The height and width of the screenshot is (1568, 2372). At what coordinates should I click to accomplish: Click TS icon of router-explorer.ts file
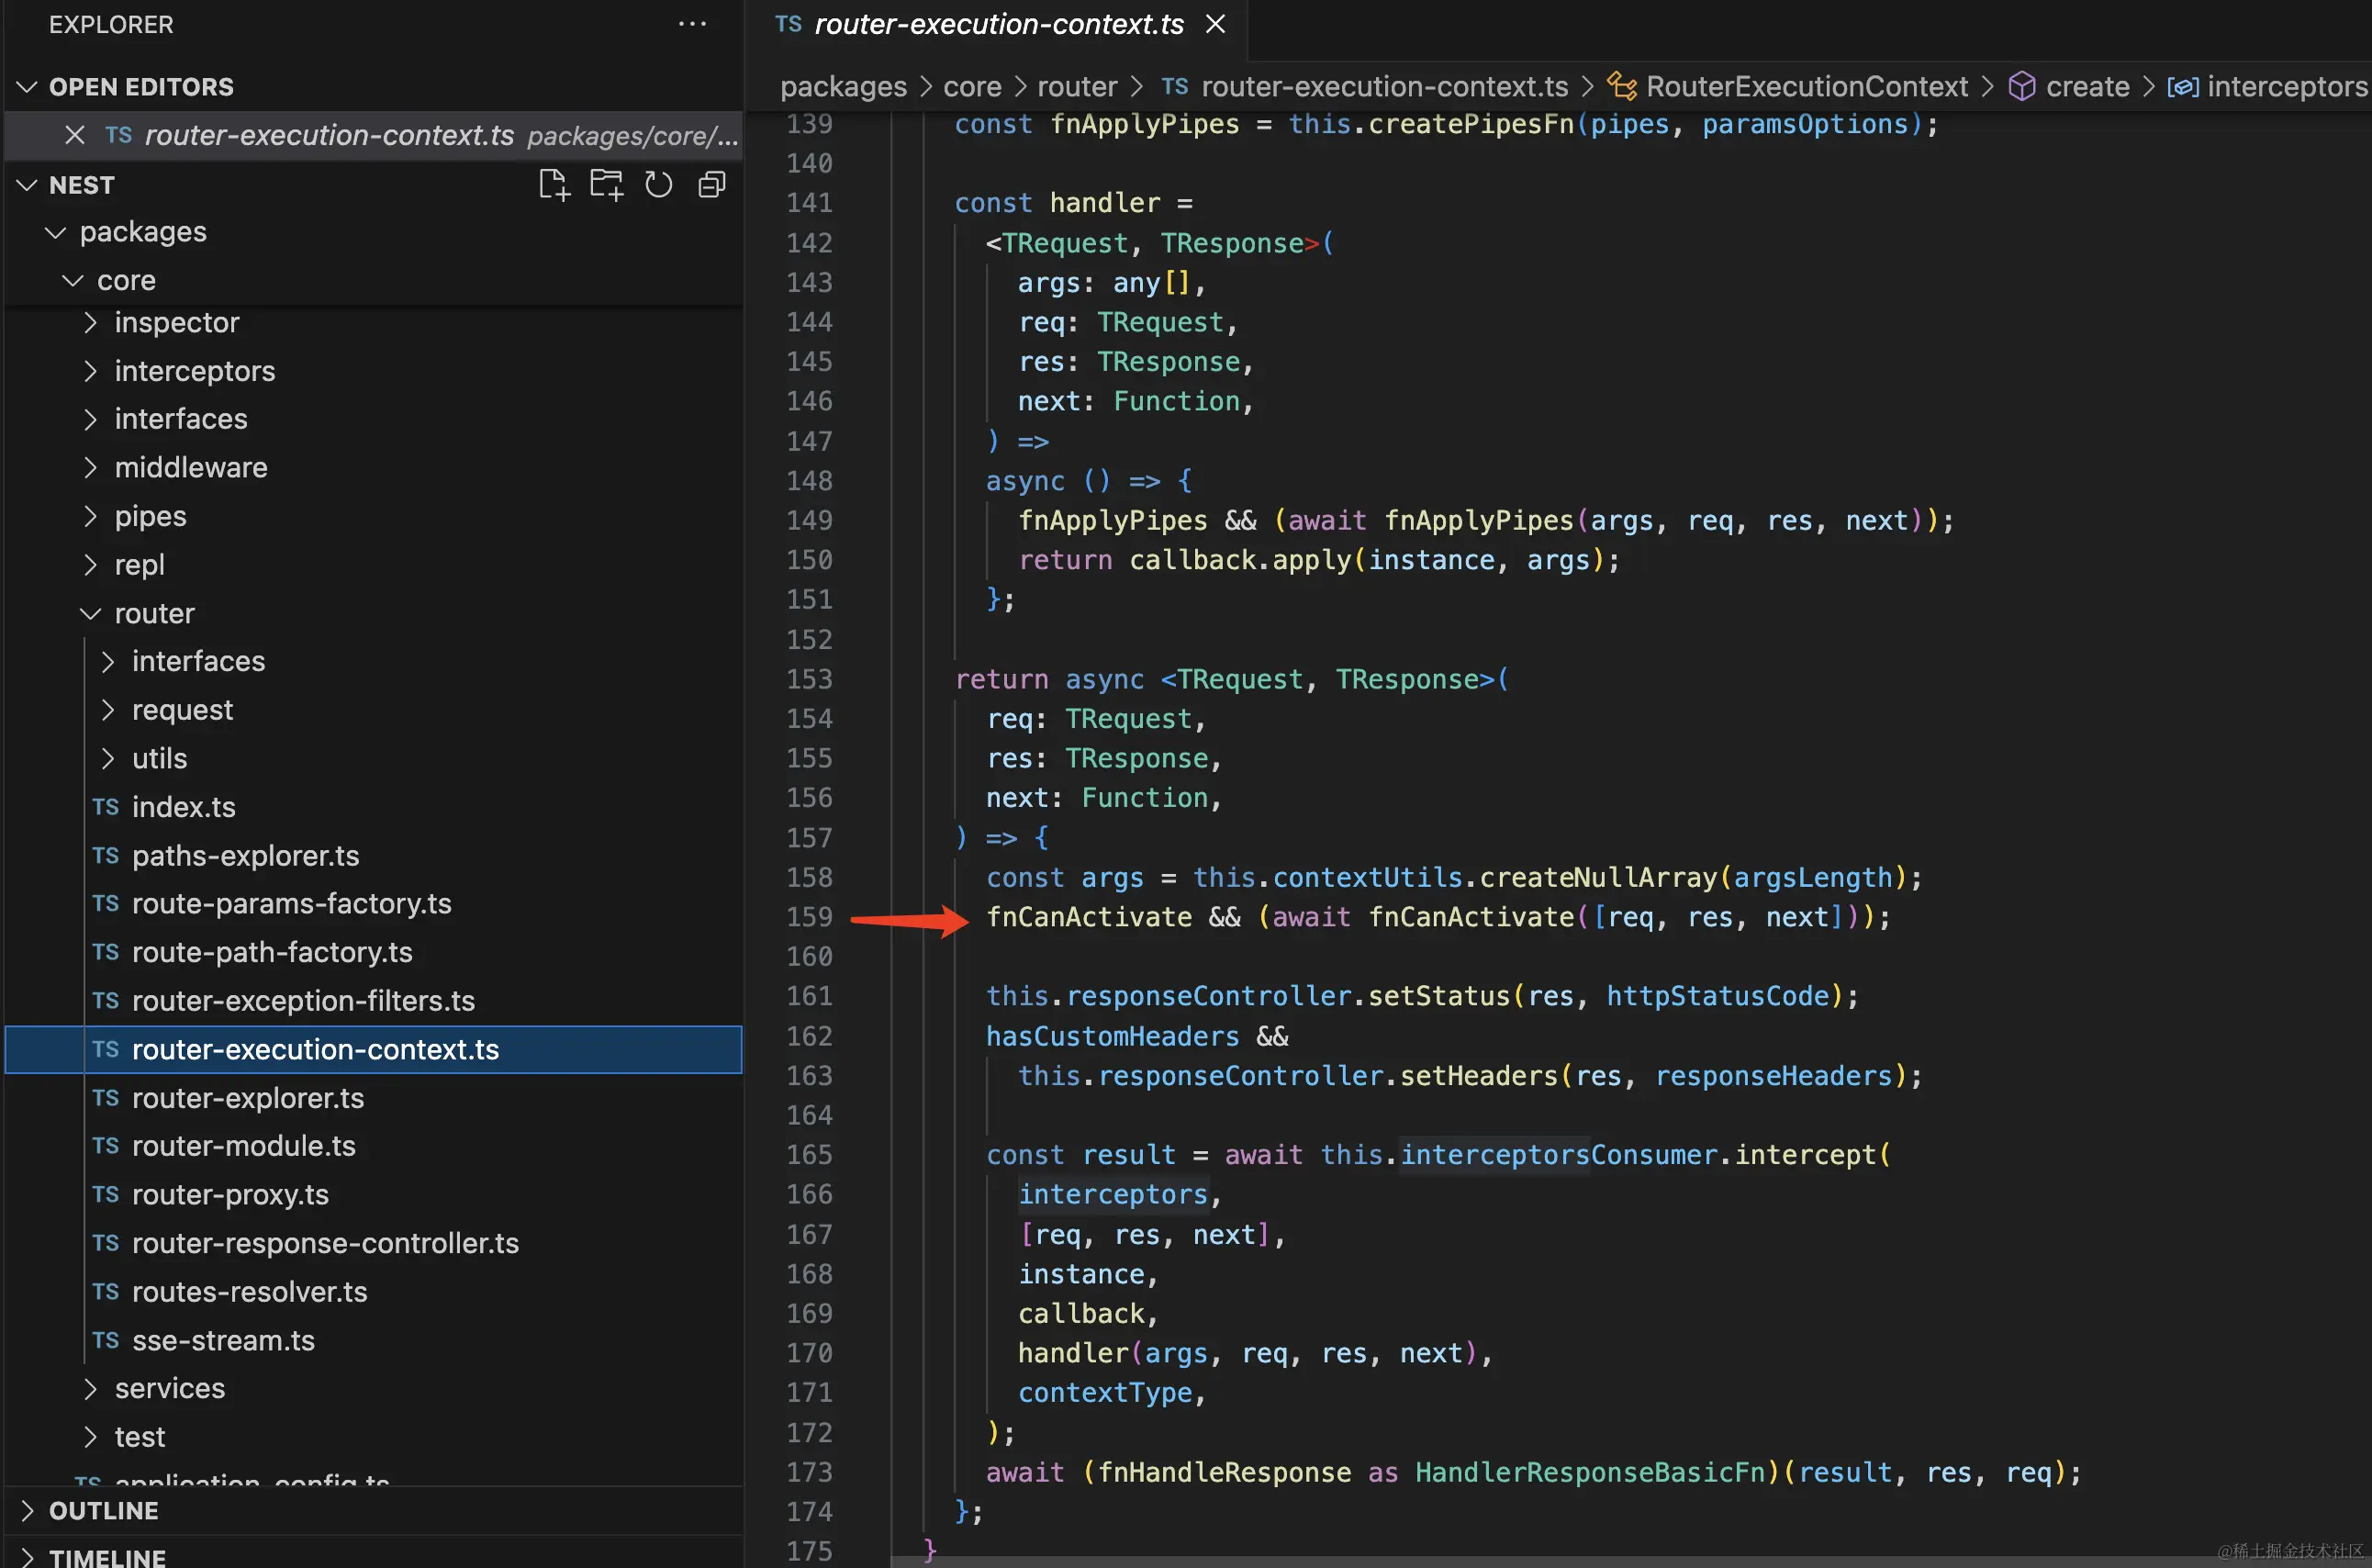point(106,1098)
